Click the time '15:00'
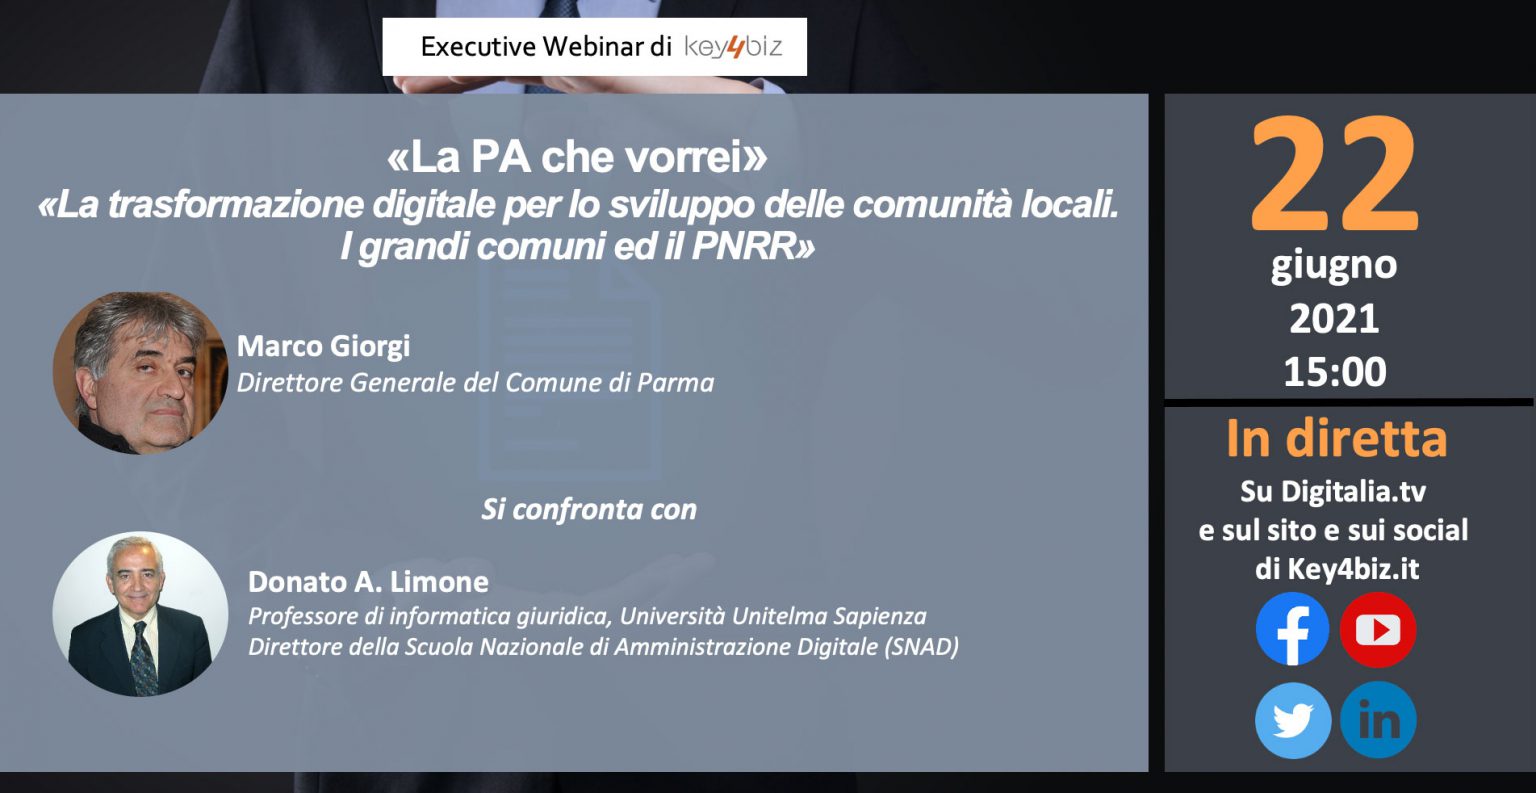 pos(1334,372)
